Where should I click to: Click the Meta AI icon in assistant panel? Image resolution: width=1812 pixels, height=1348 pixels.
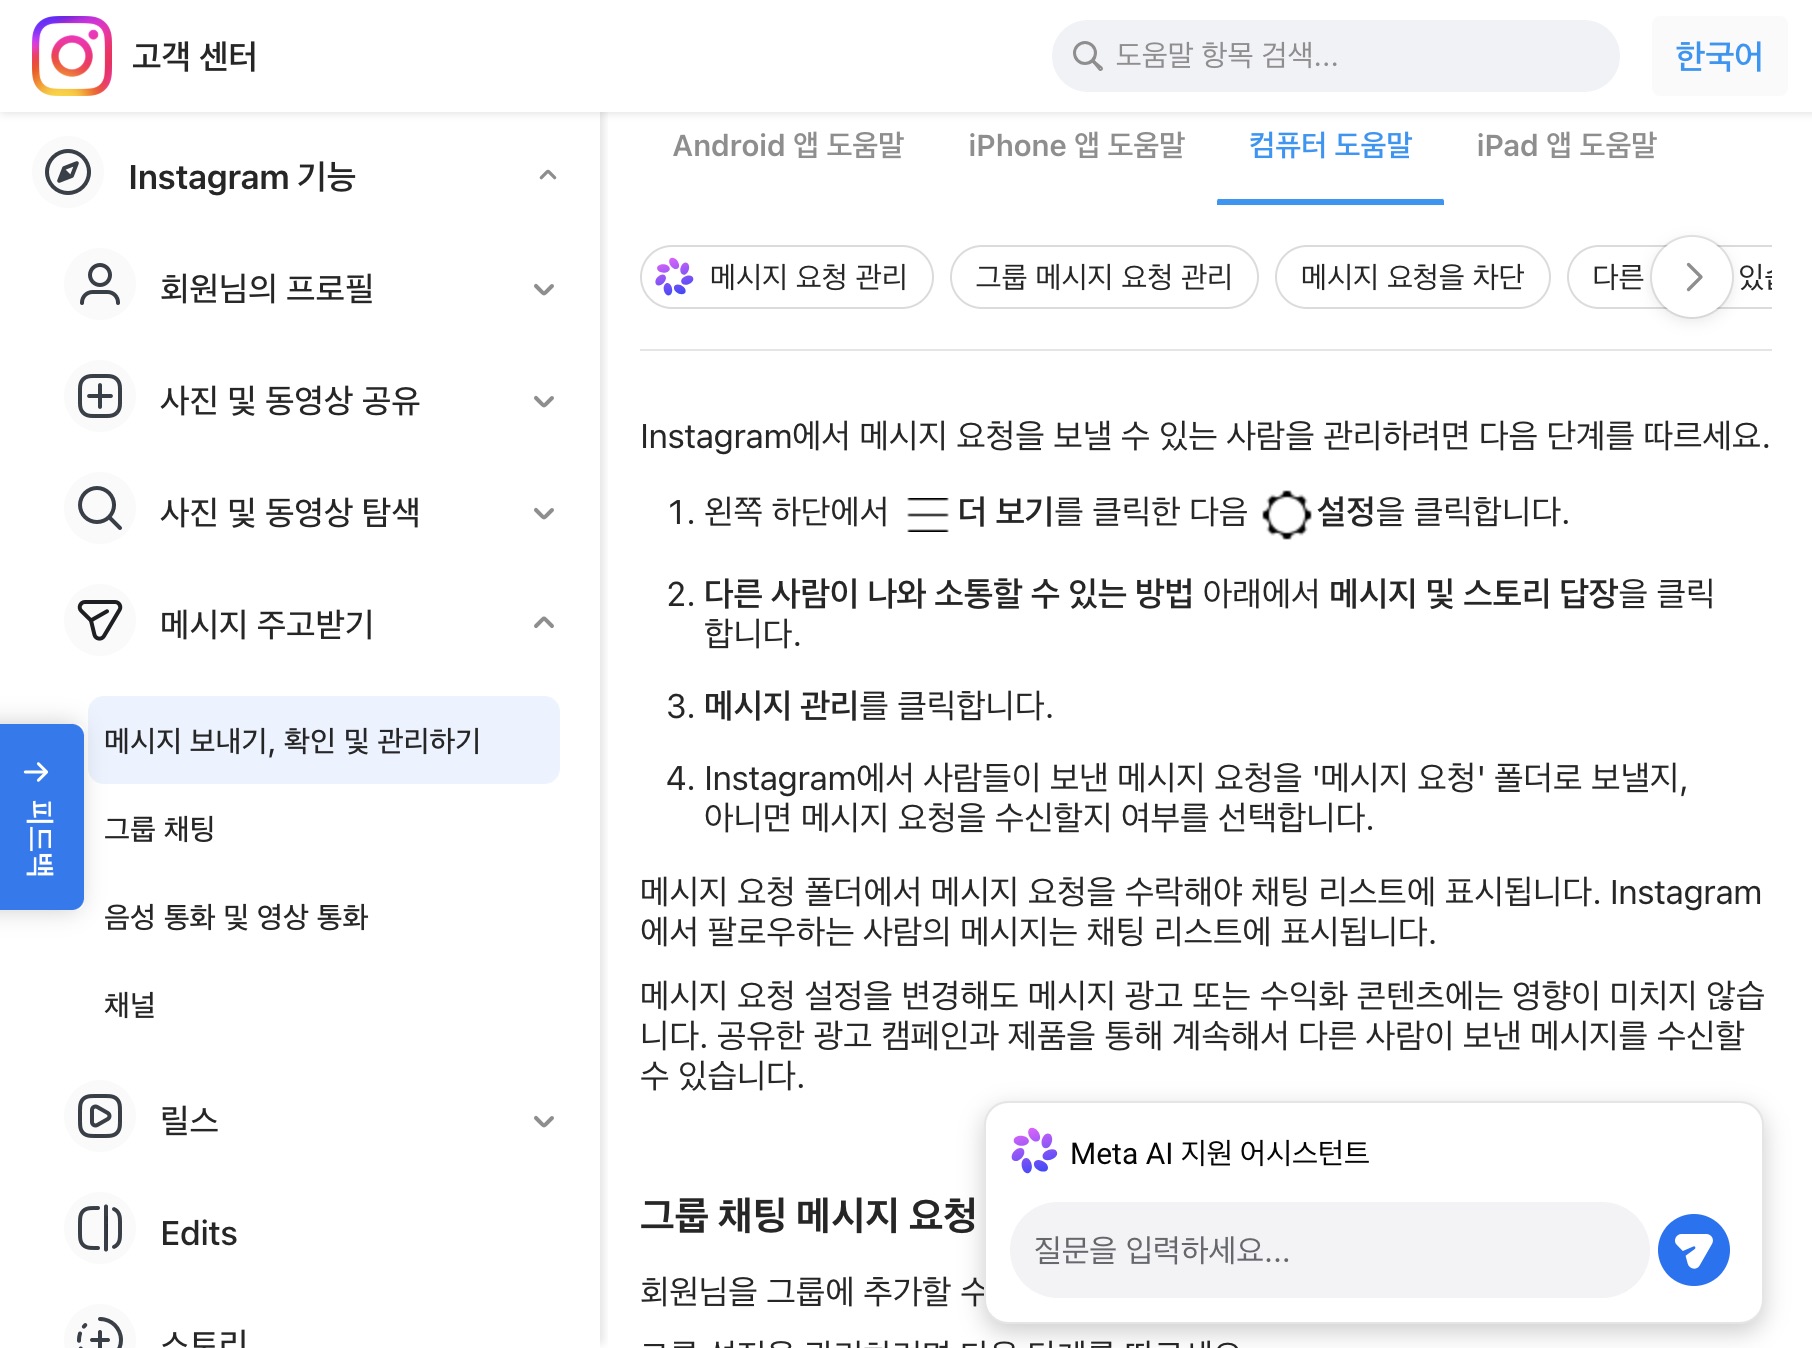pos(1034,1151)
